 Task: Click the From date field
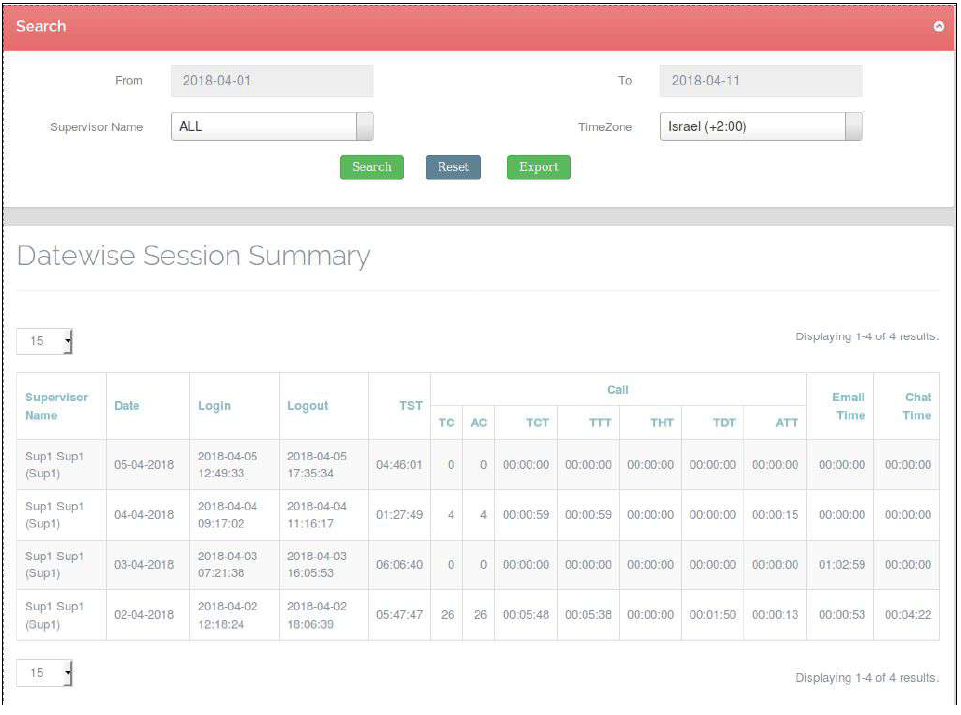272,81
